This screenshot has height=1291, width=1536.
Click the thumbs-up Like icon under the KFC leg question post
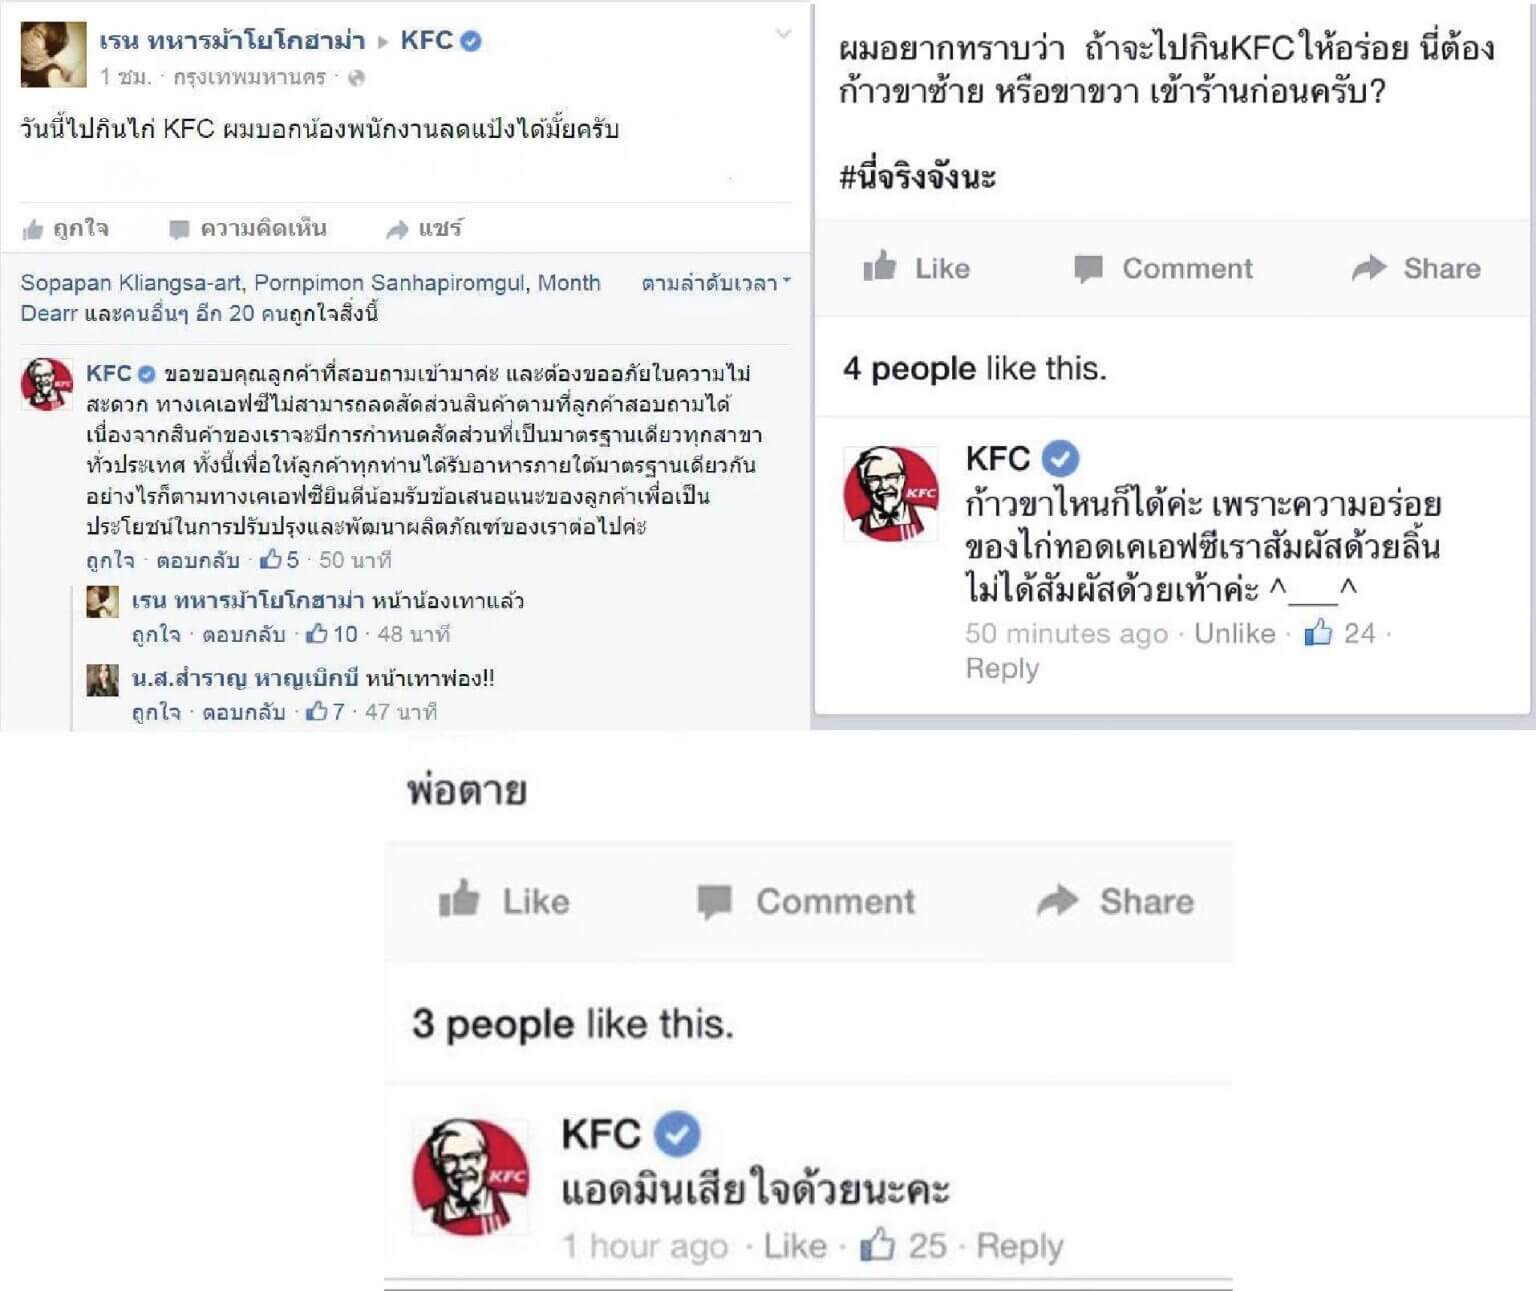[x=880, y=266]
